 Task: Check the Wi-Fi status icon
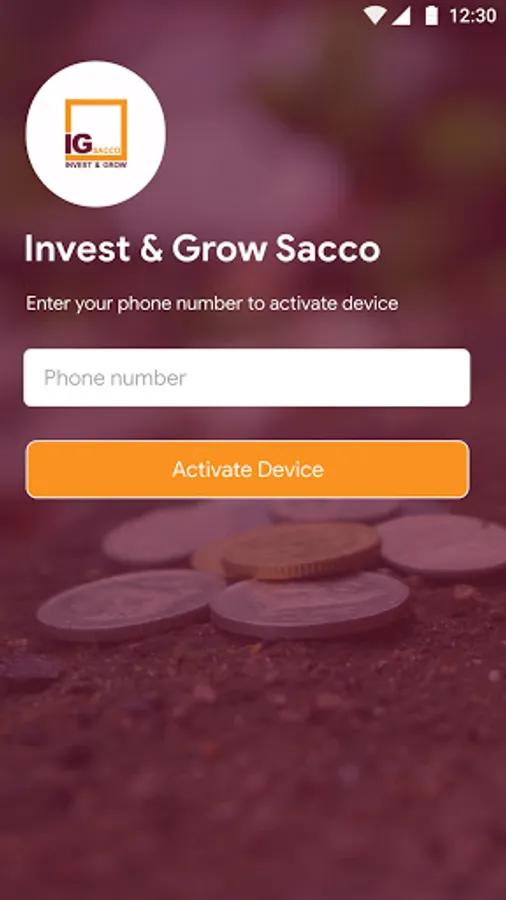coord(375,16)
